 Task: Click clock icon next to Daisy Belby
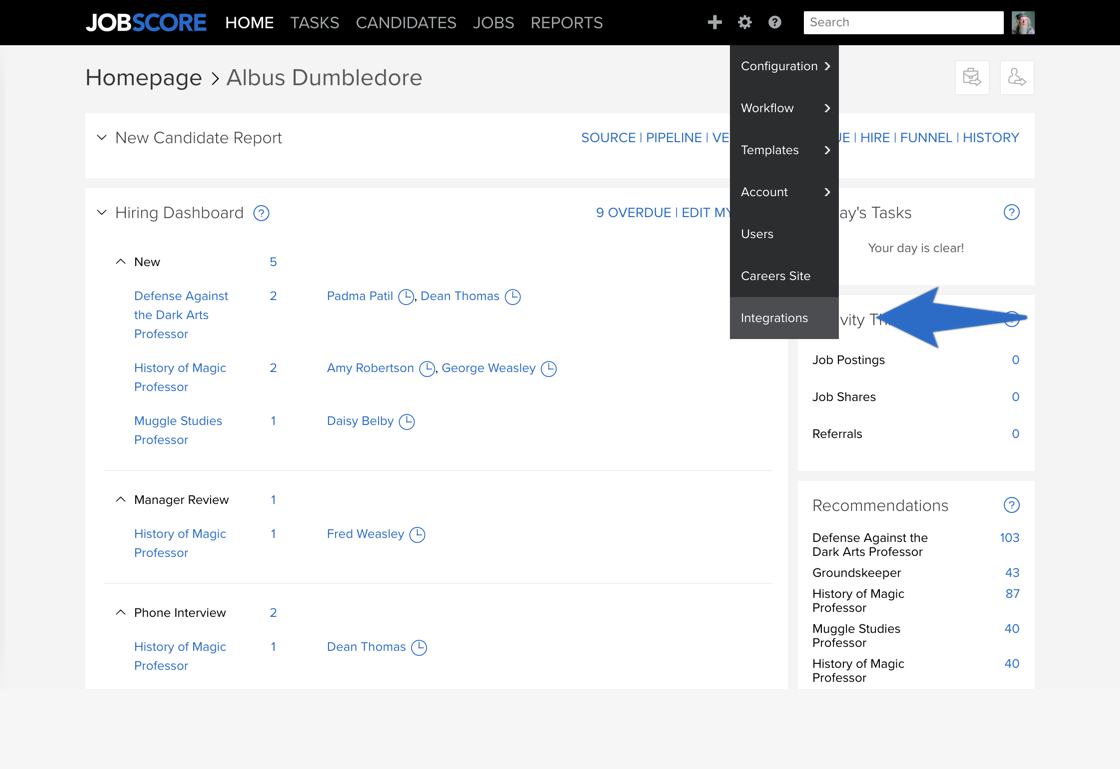406,422
